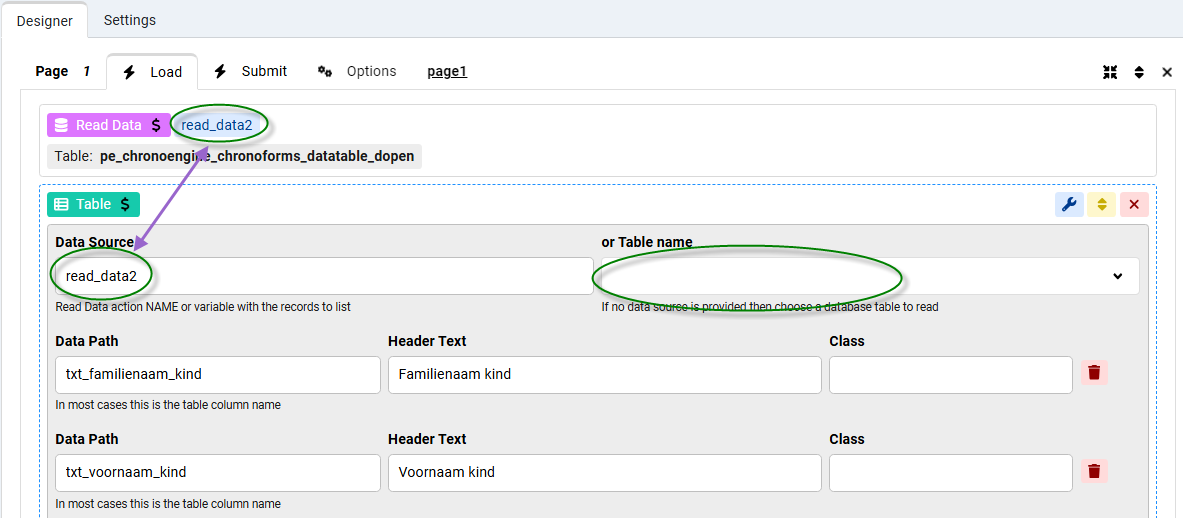Click the page1 name link
1183x518 pixels.
447,72
